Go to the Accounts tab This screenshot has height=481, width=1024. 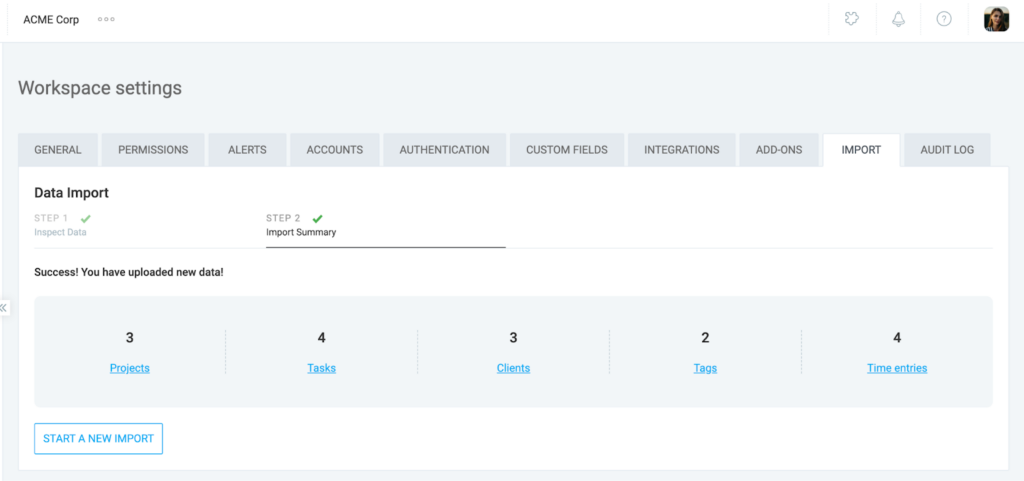point(334,150)
